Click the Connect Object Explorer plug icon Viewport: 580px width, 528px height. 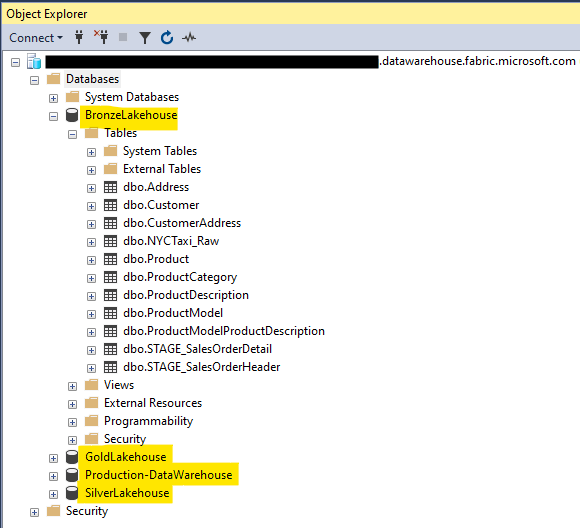[79, 37]
